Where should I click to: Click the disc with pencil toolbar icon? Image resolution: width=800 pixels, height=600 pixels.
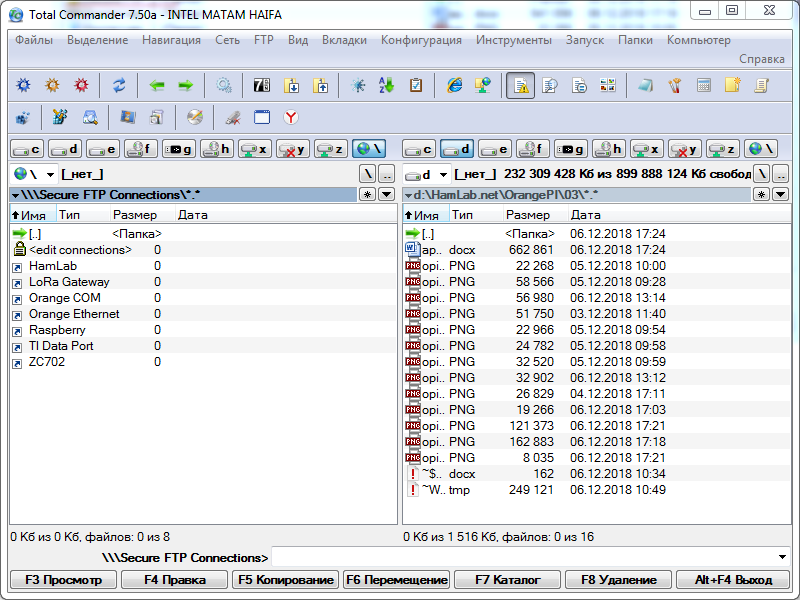coord(194,118)
